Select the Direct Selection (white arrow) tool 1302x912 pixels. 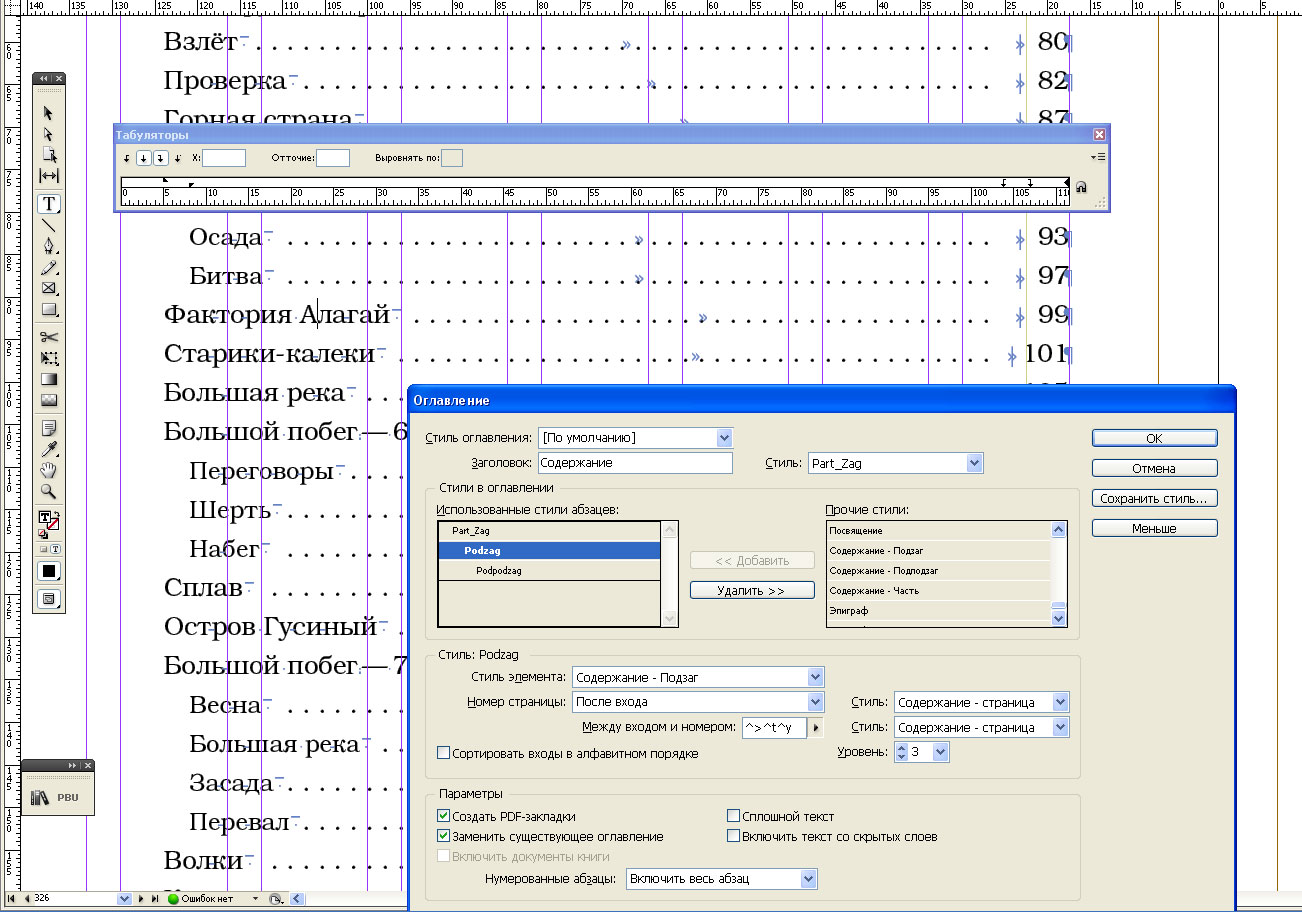pyautogui.click(x=48, y=134)
